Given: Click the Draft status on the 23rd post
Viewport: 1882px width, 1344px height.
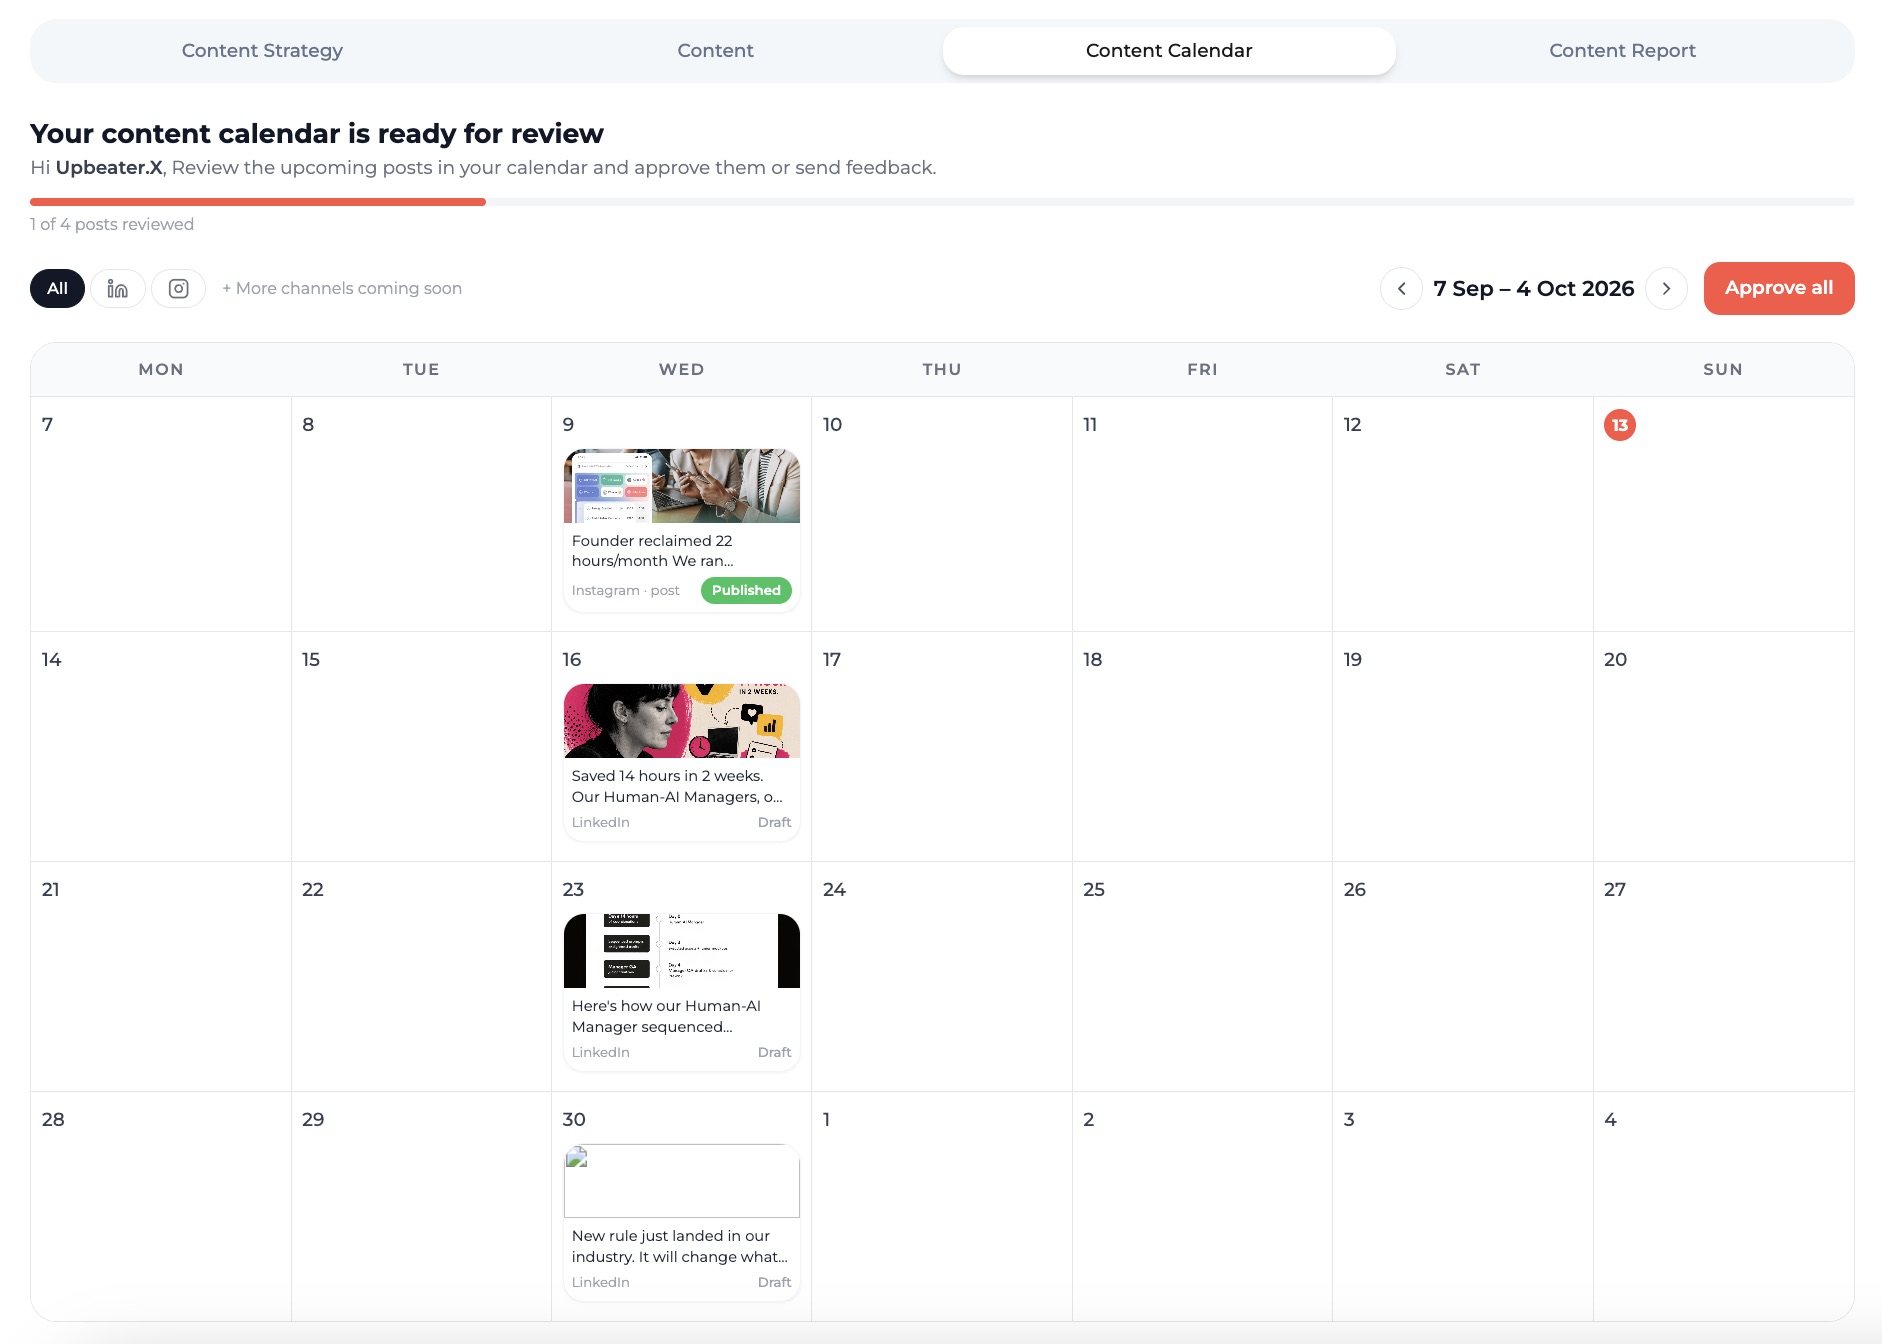Looking at the screenshot, I should [774, 1052].
